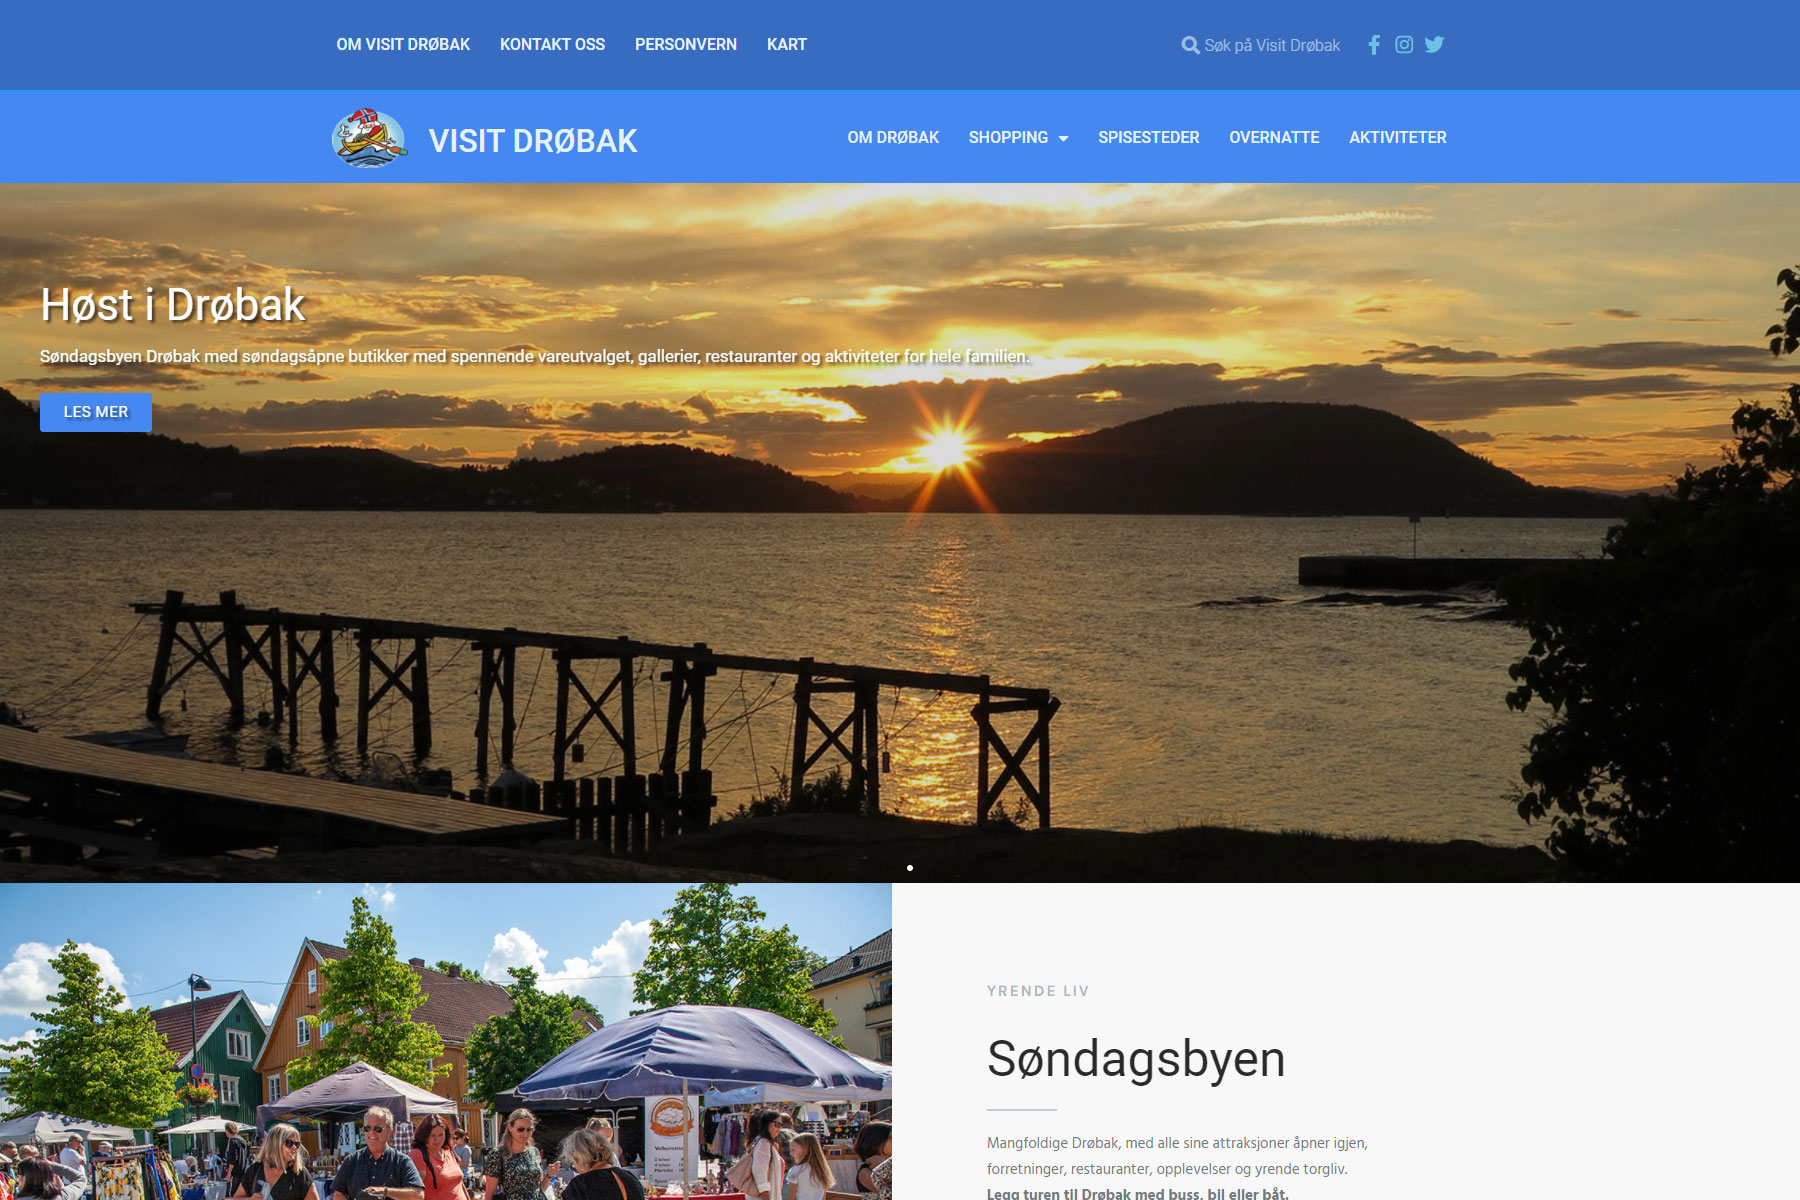Open Om Visit Drøbak in top bar
The image size is (1800, 1200).
click(403, 45)
